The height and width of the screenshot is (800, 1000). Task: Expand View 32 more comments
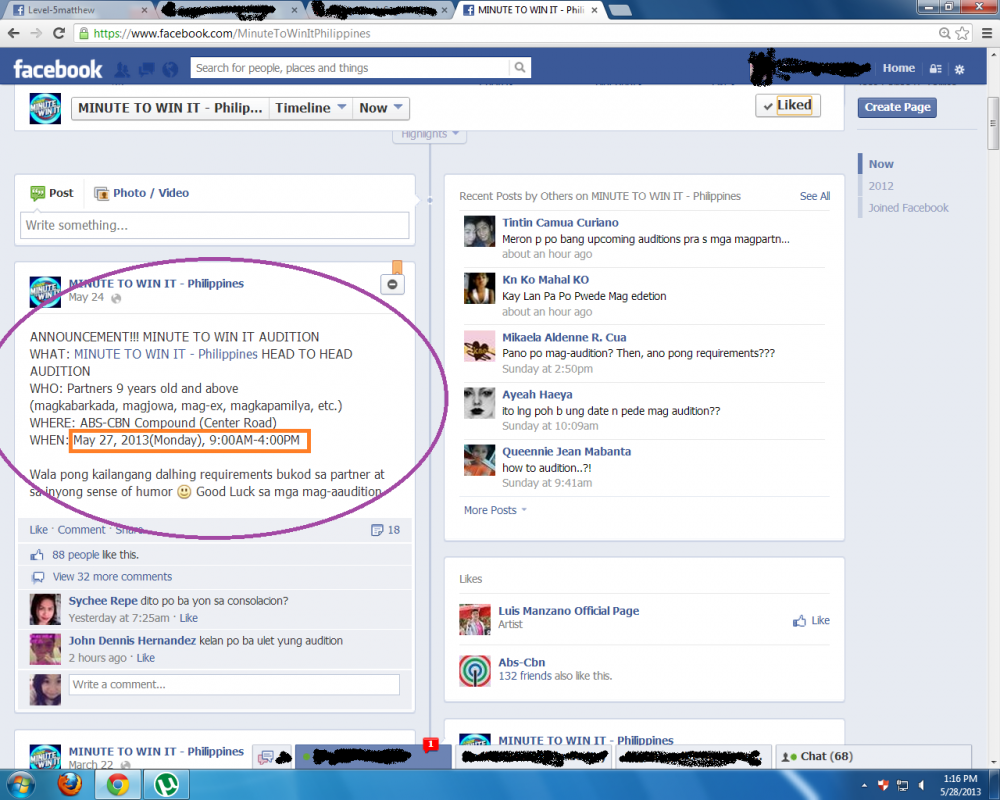[x=112, y=577]
